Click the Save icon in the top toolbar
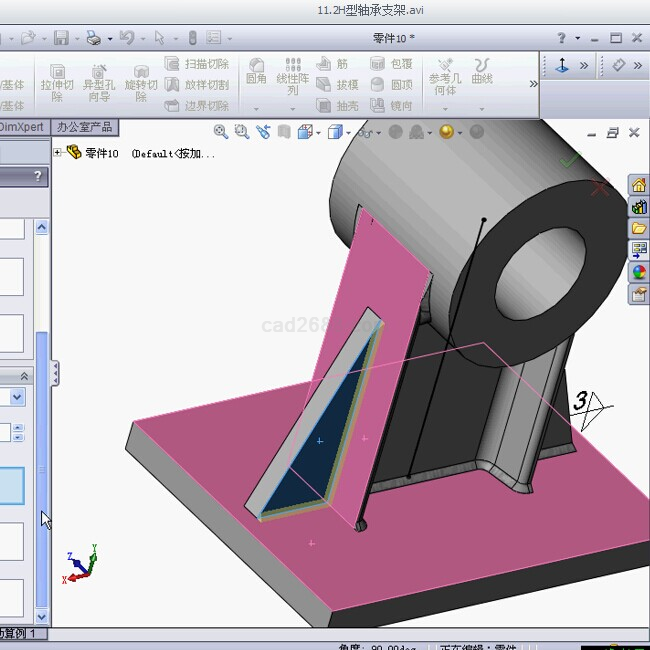The width and height of the screenshot is (650, 650). click(61, 38)
